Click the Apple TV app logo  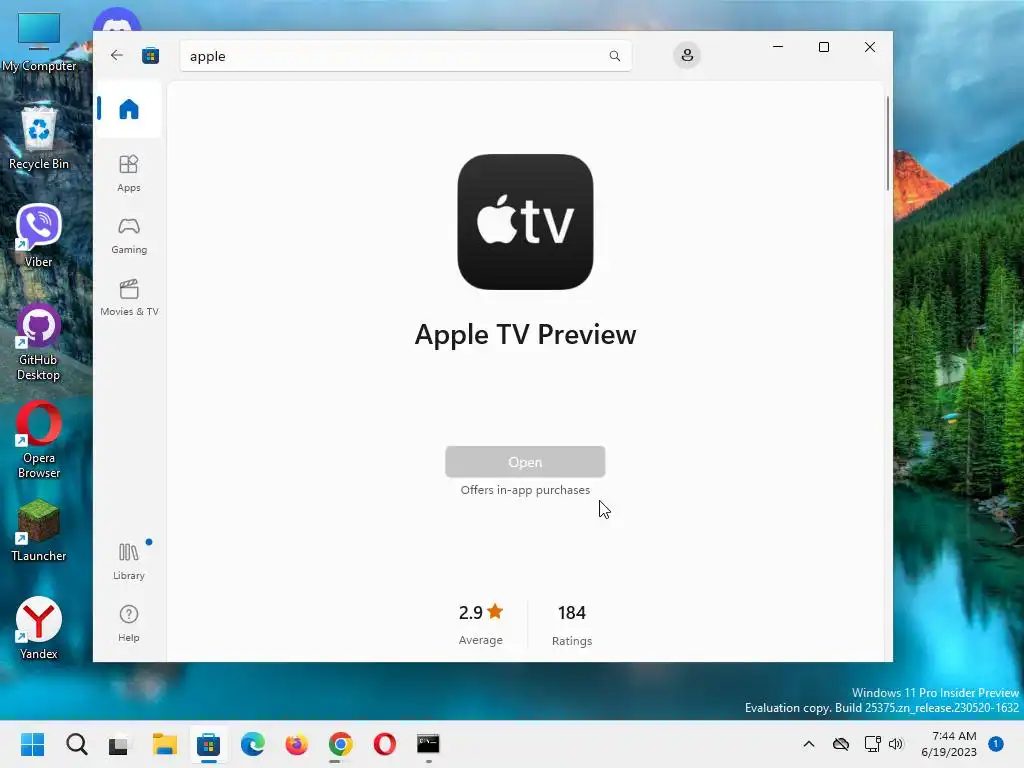coord(525,222)
